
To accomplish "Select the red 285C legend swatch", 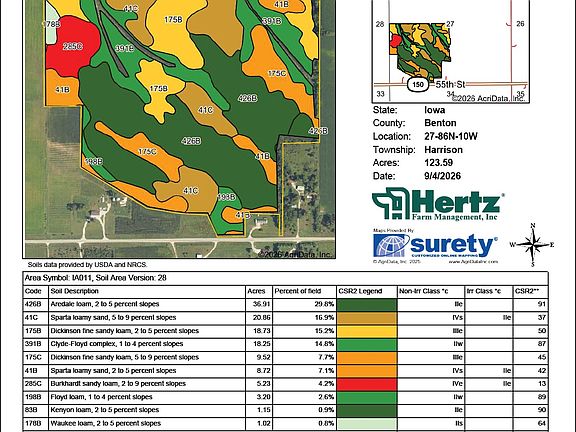I will (x=367, y=384).
